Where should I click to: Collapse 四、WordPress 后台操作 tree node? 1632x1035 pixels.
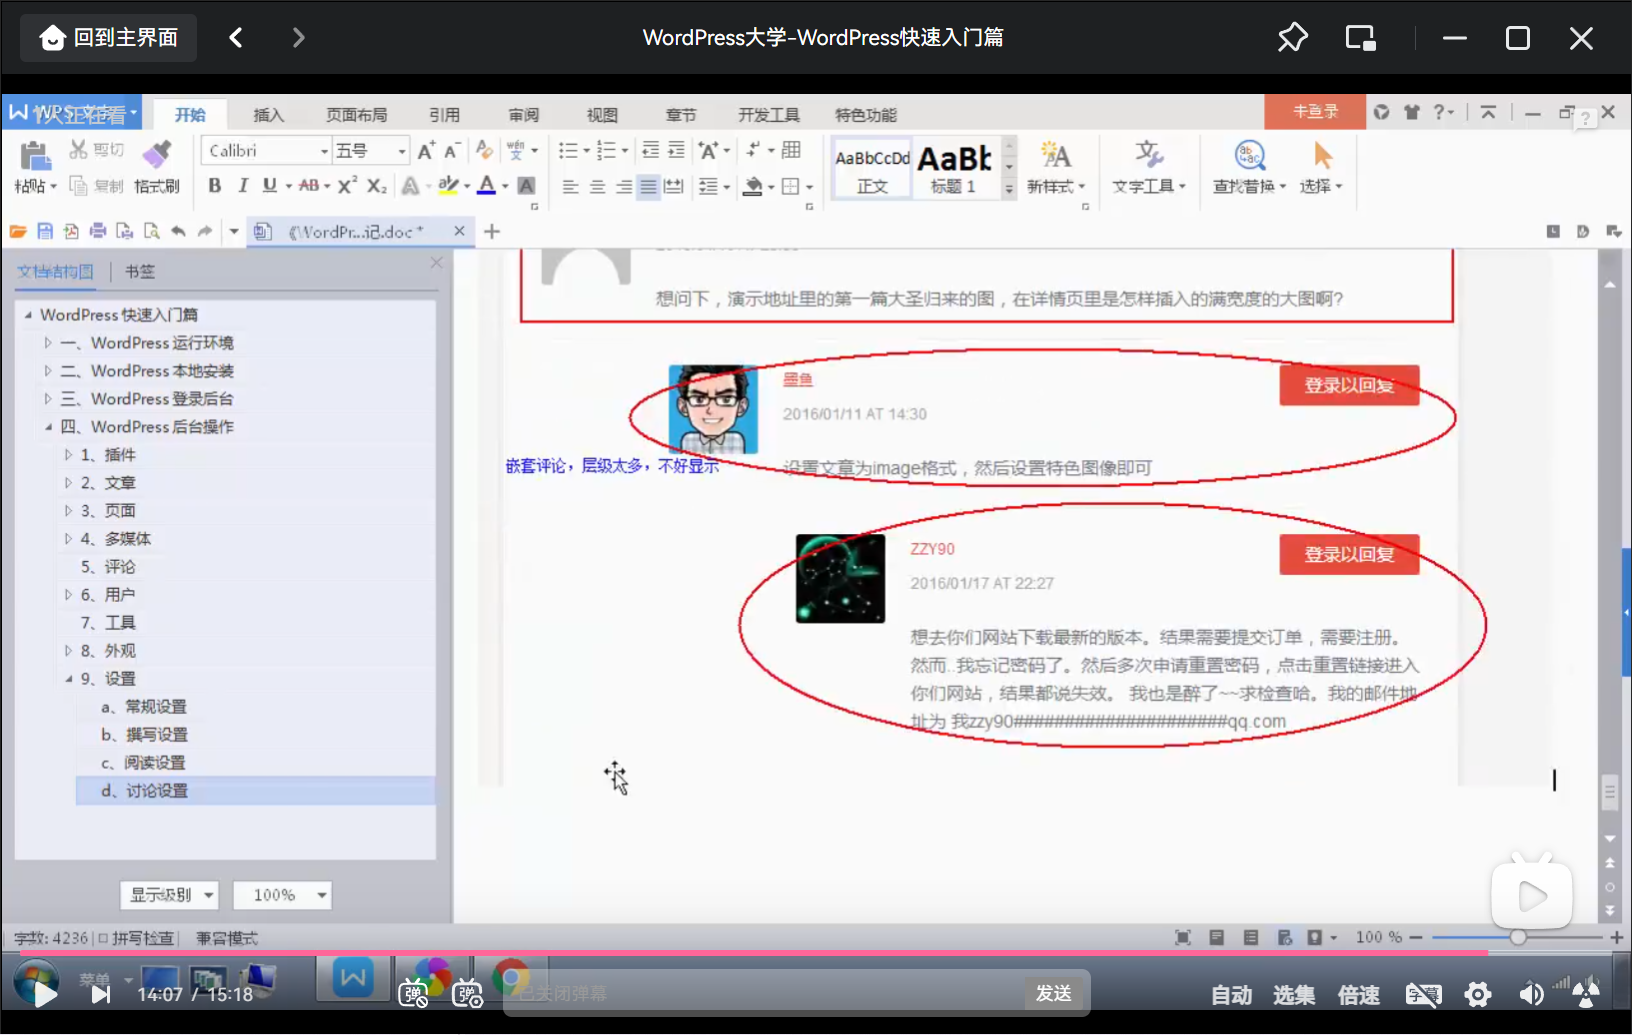point(47,427)
